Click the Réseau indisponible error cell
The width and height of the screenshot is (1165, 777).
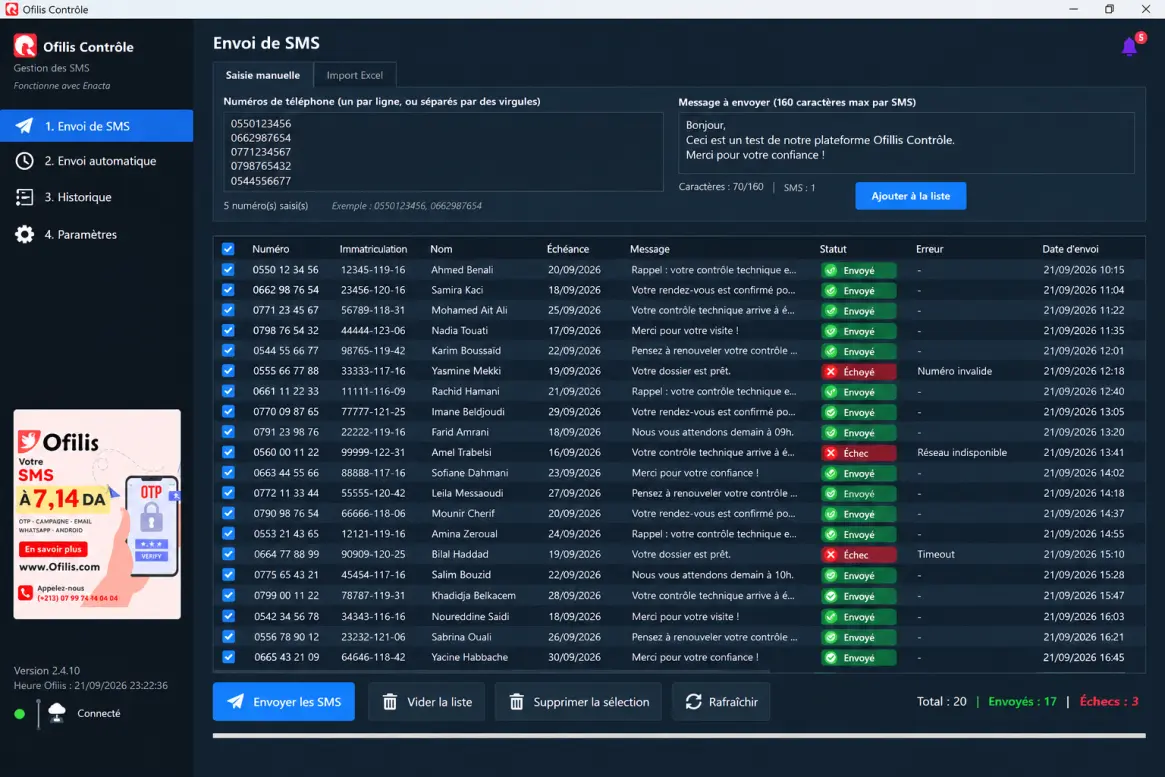962,452
